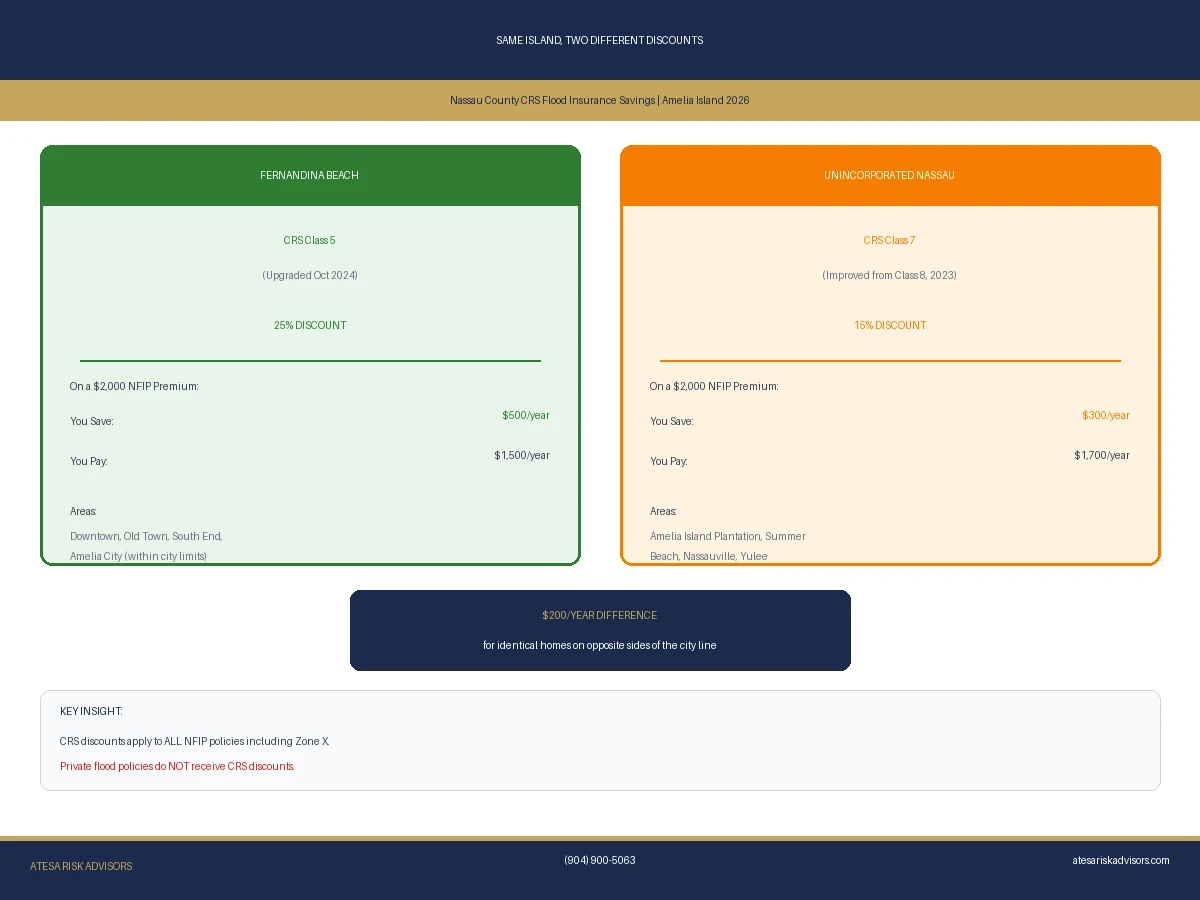Click the KEY INSIGHT heading
The image size is (1200, 900).
91,711
